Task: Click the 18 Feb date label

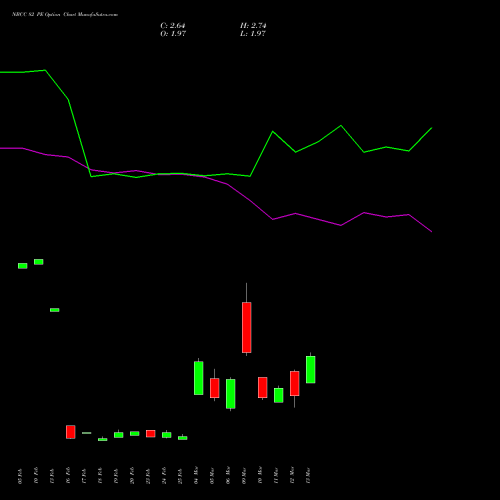Action: [x=100, y=475]
